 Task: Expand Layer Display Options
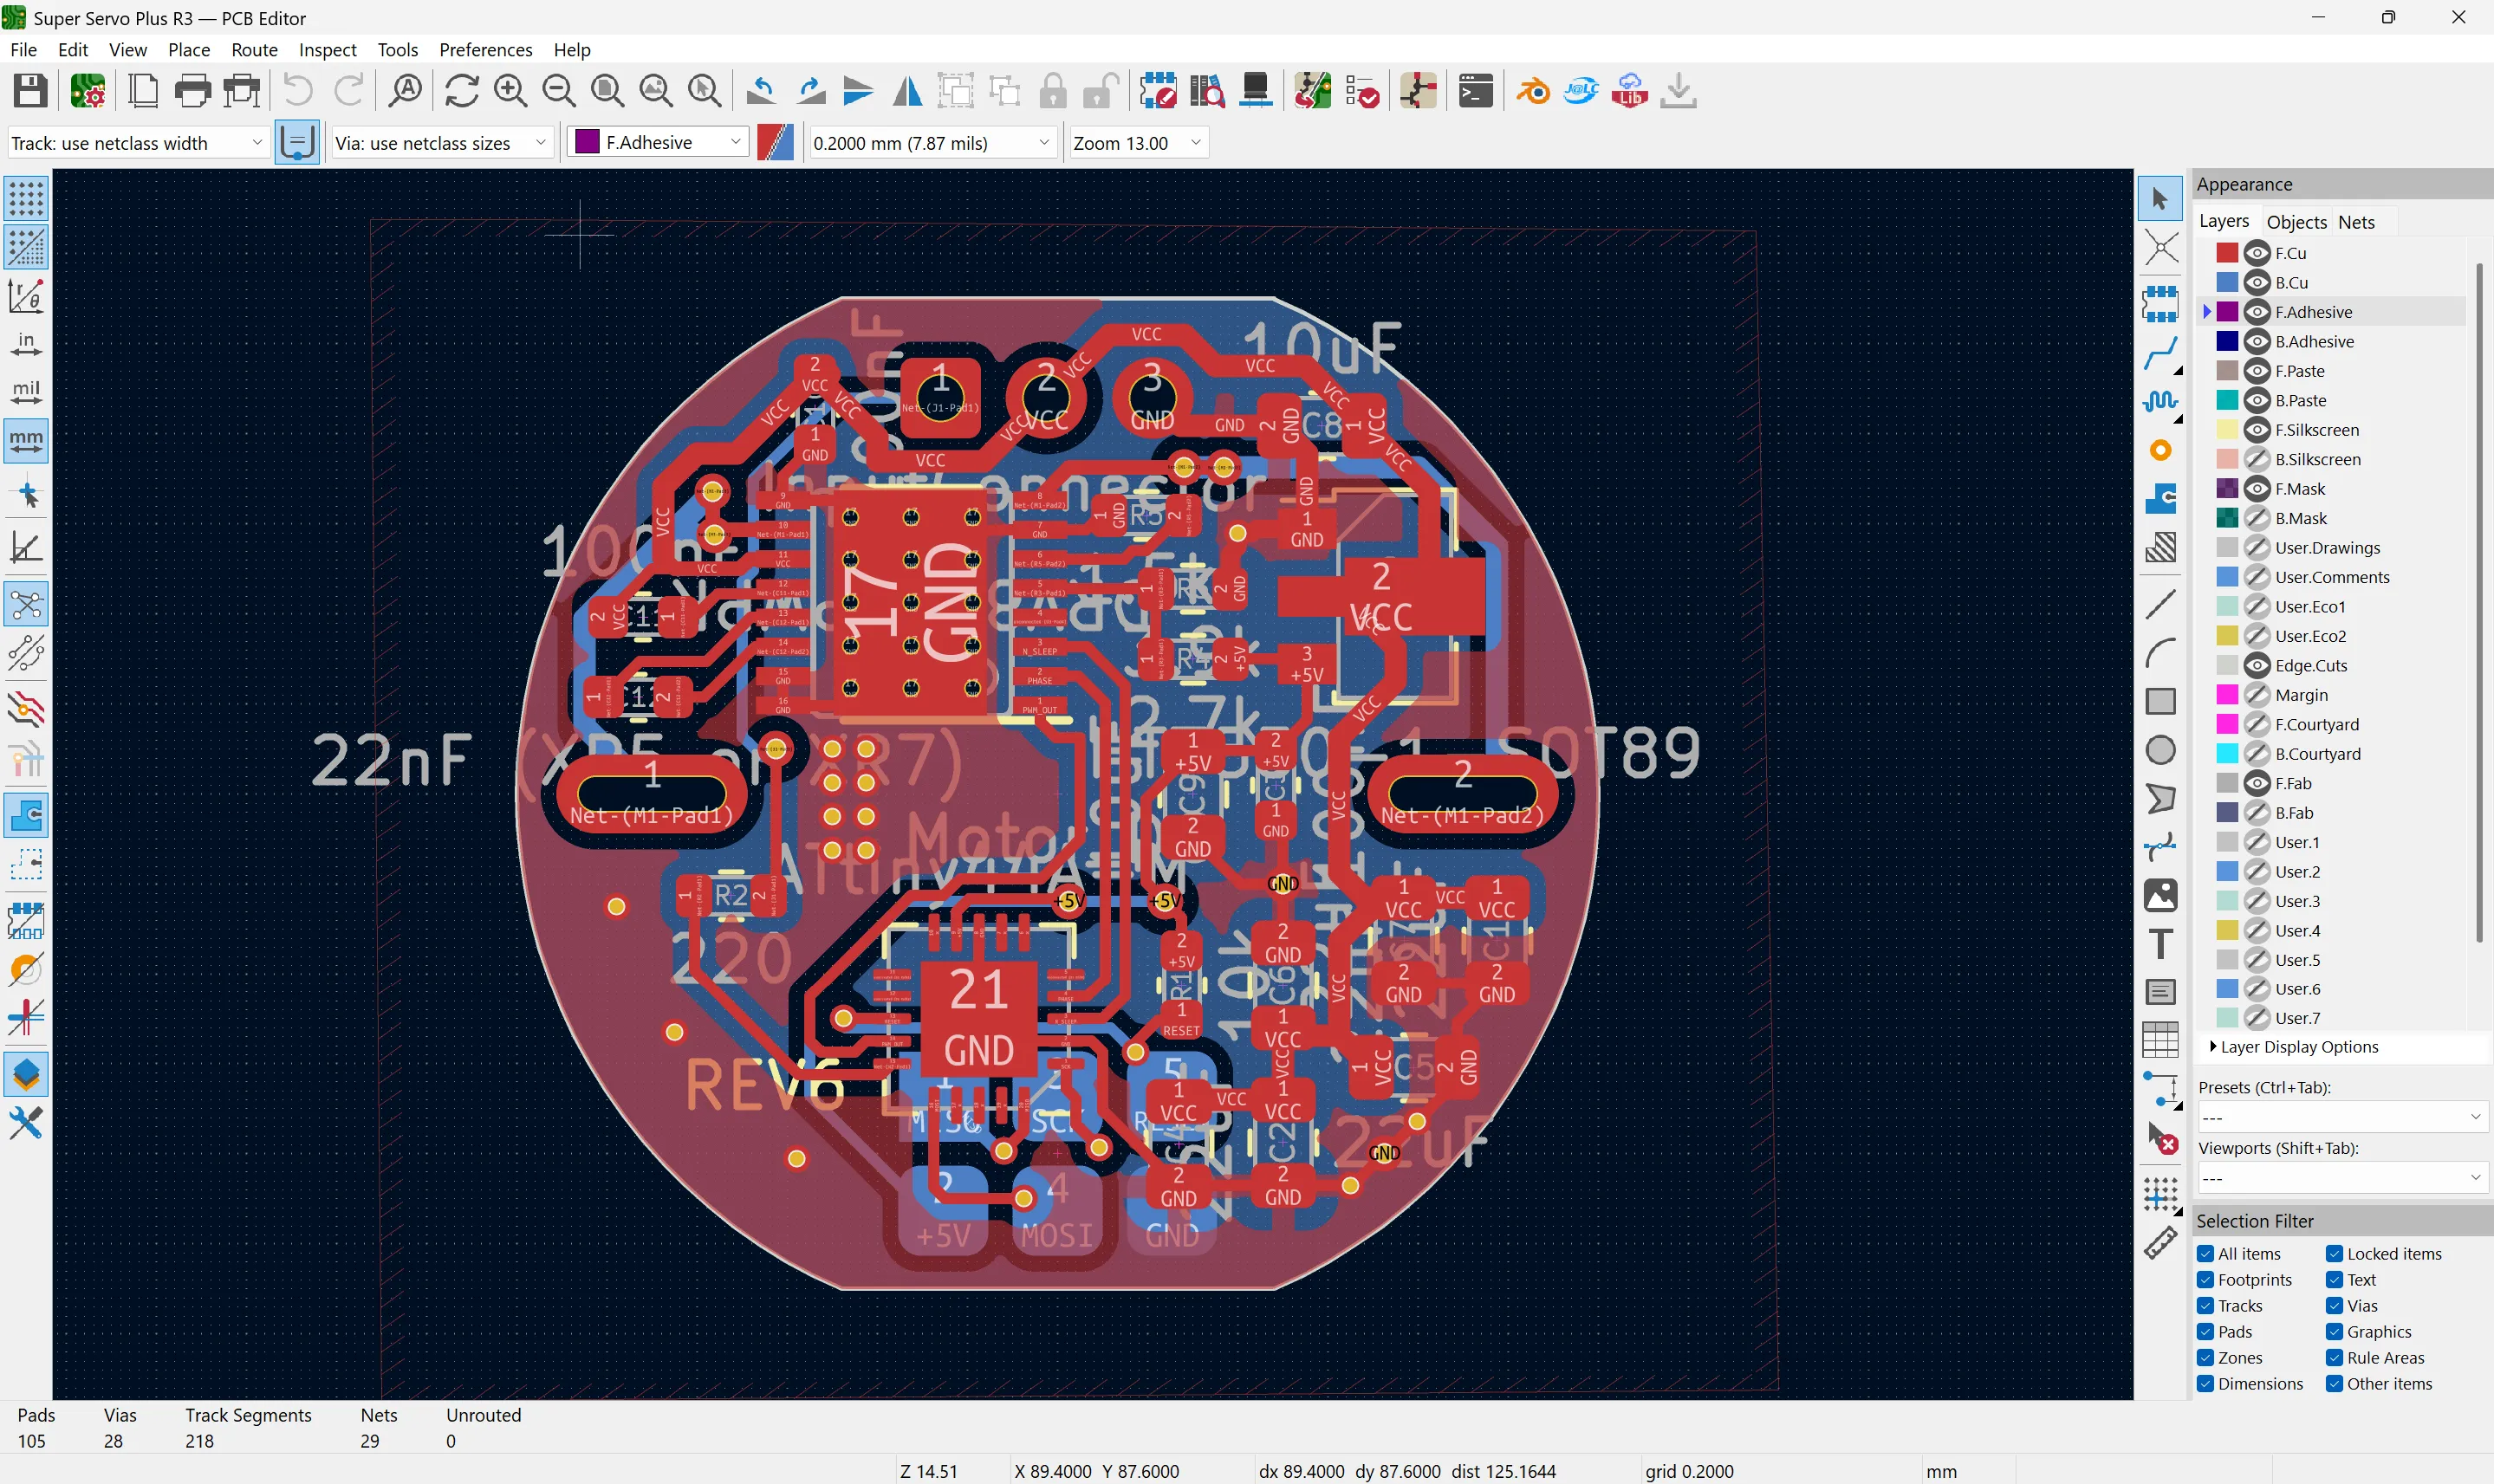2295,1047
